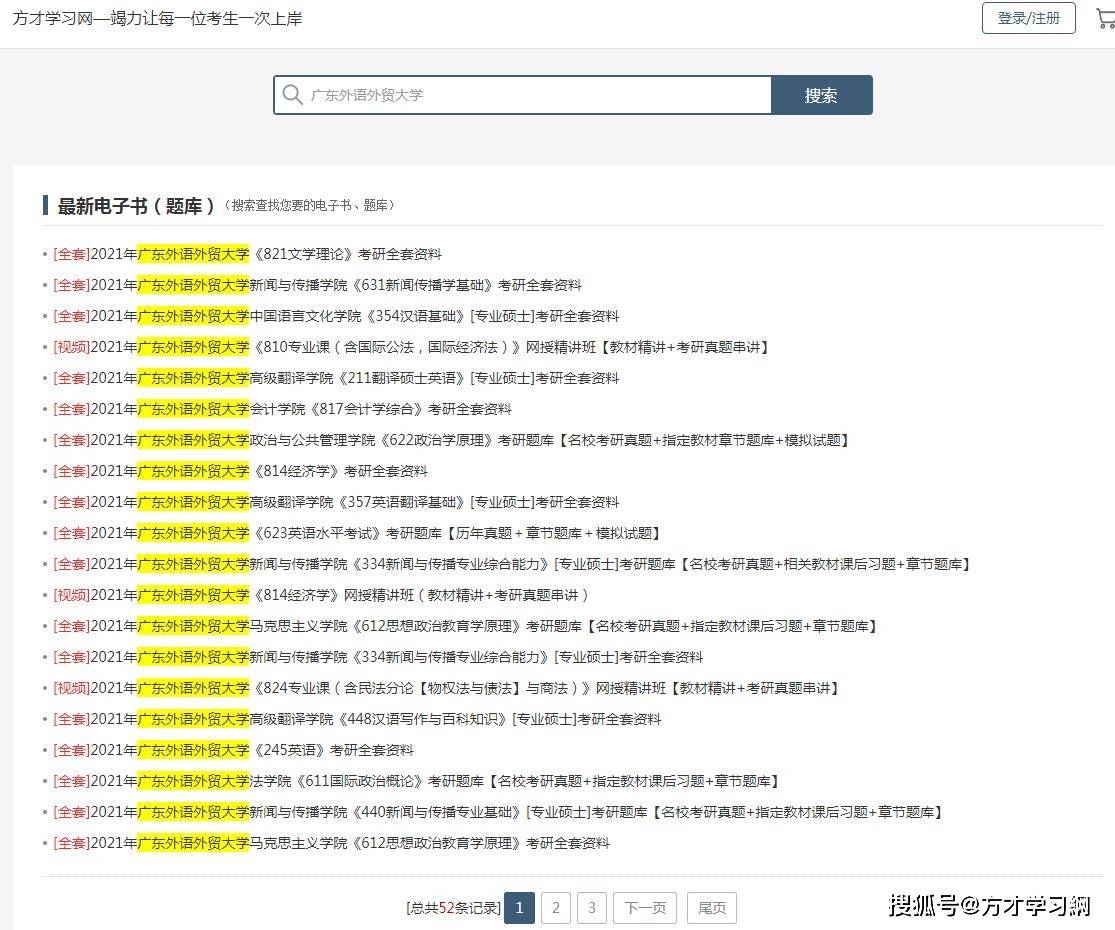Open the 法学院《611国际政治概论》考研题库 link

tap(416, 781)
